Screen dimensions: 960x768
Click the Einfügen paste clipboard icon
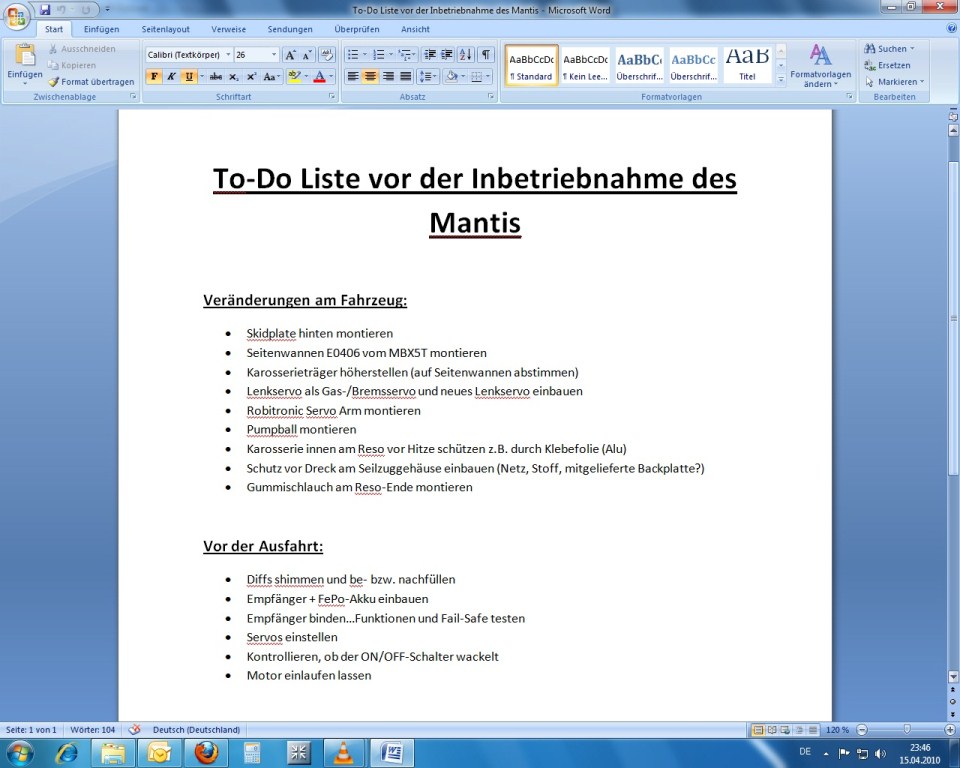(x=24, y=55)
